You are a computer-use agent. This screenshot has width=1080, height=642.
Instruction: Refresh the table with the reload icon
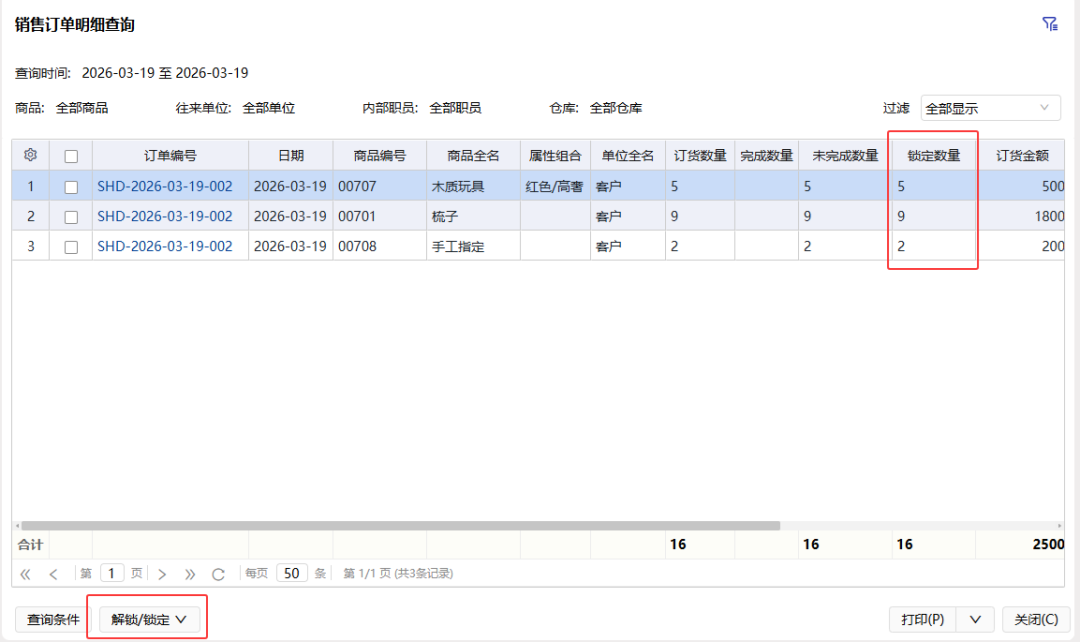(218, 572)
